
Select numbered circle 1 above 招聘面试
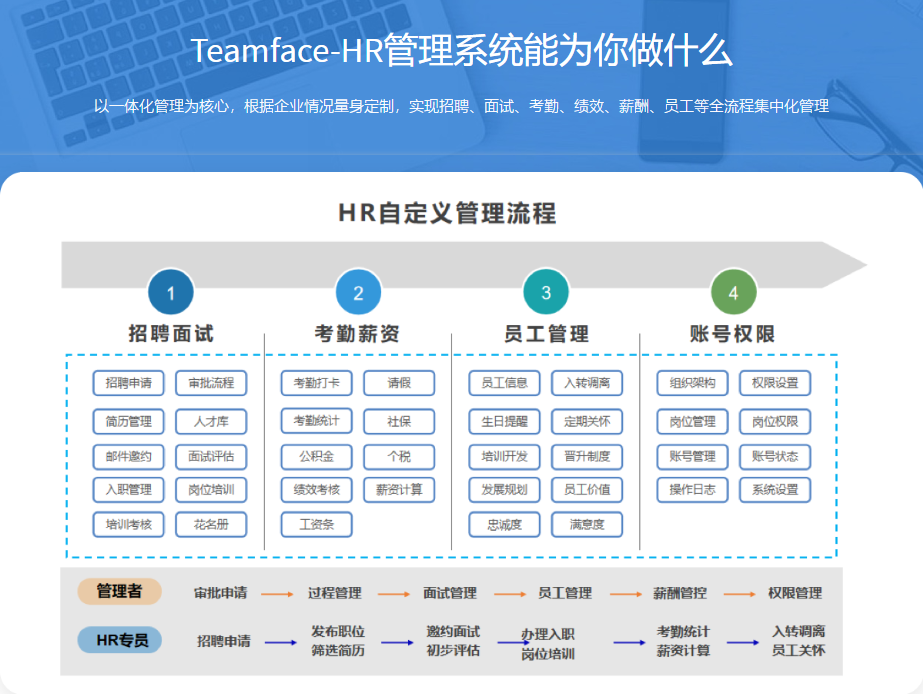[170, 292]
